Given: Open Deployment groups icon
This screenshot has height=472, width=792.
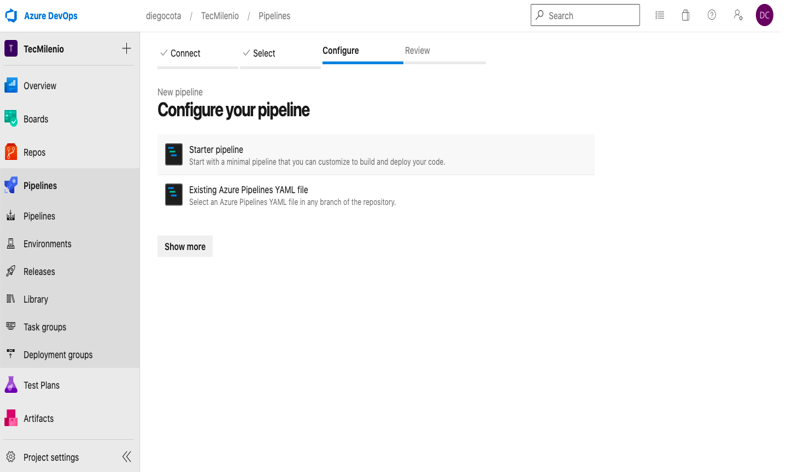Looking at the screenshot, I should [x=11, y=354].
